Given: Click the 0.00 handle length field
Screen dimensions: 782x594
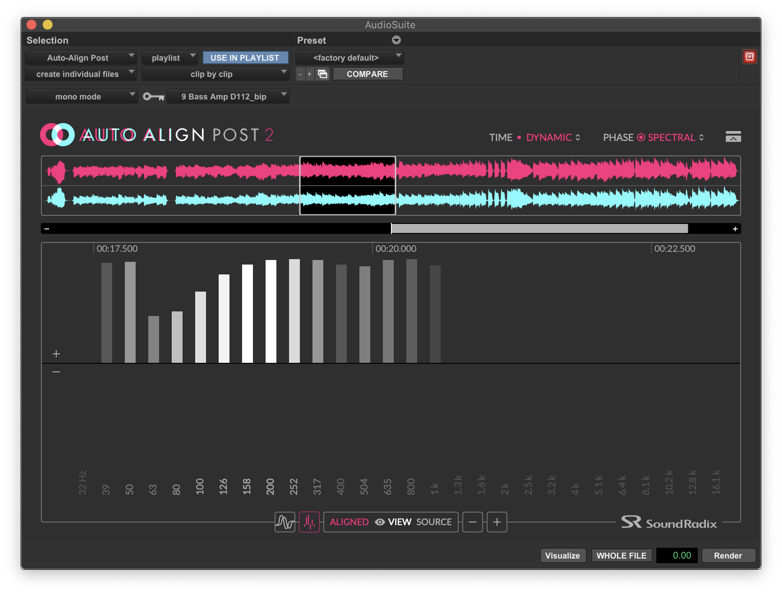Looking at the screenshot, I should point(677,556).
